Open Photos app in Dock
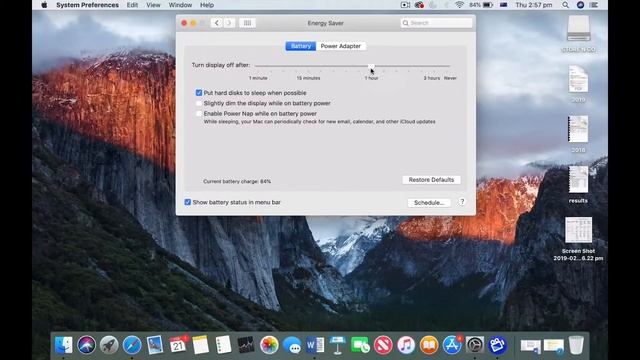Viewport: 640px width, 360px height. coord(269,345)
